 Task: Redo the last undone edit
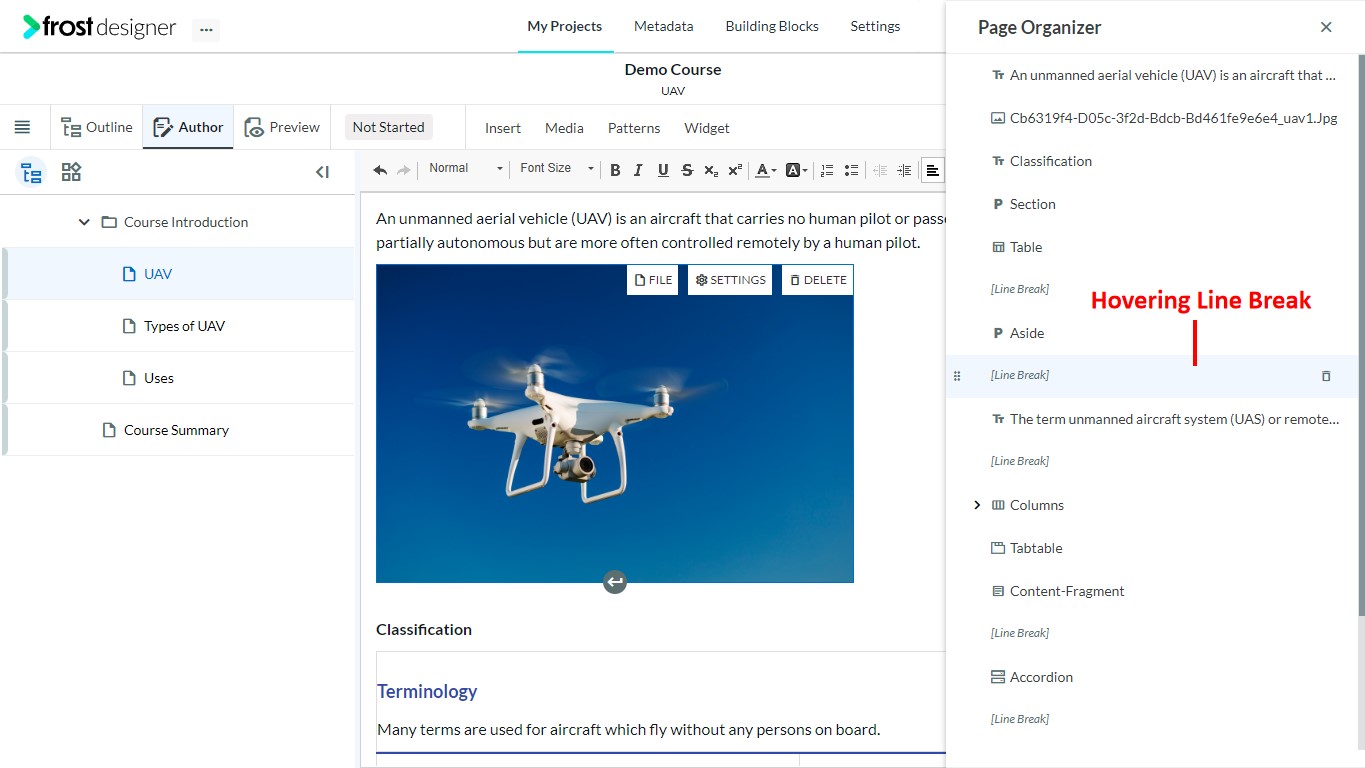click(404, 170)
